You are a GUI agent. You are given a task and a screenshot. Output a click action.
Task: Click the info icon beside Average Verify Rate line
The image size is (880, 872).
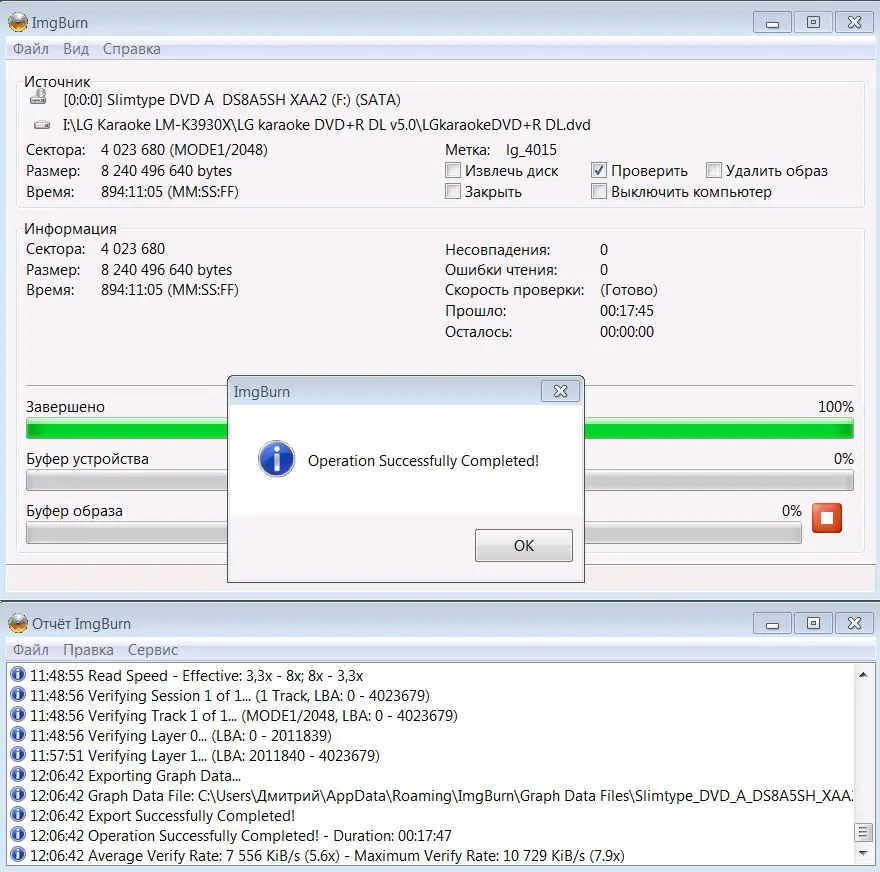18,854
